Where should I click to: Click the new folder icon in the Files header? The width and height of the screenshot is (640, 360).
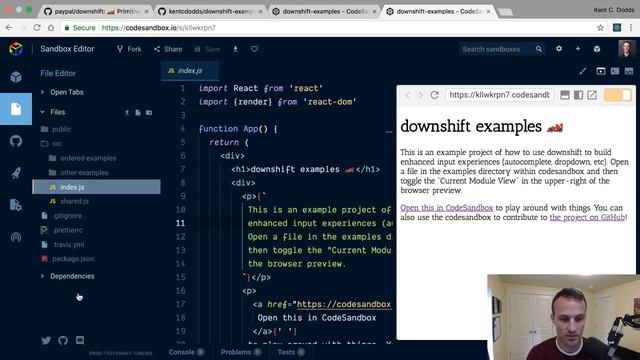pos(149,112)
